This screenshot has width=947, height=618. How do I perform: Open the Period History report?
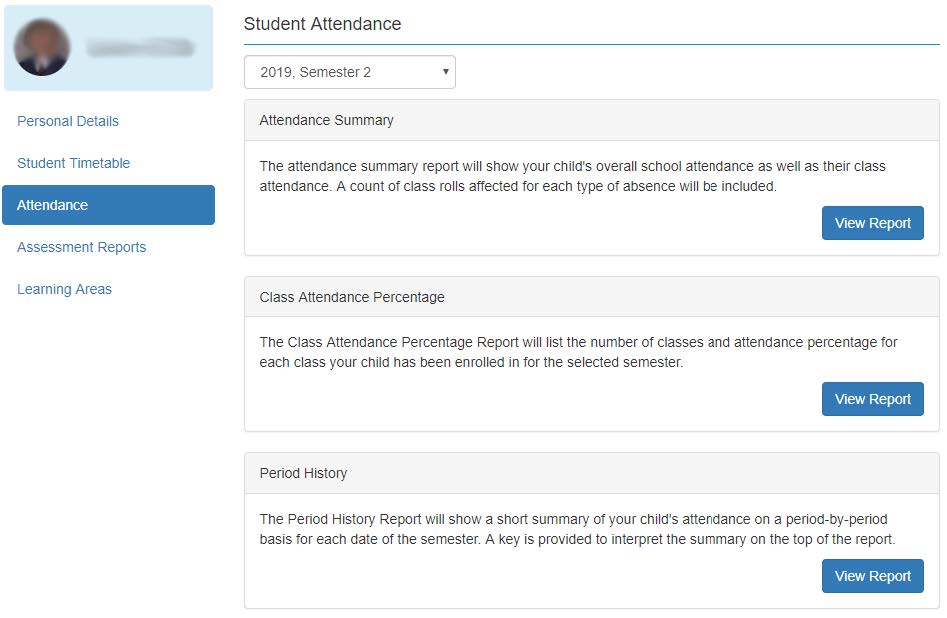click(x=872, y=576)
